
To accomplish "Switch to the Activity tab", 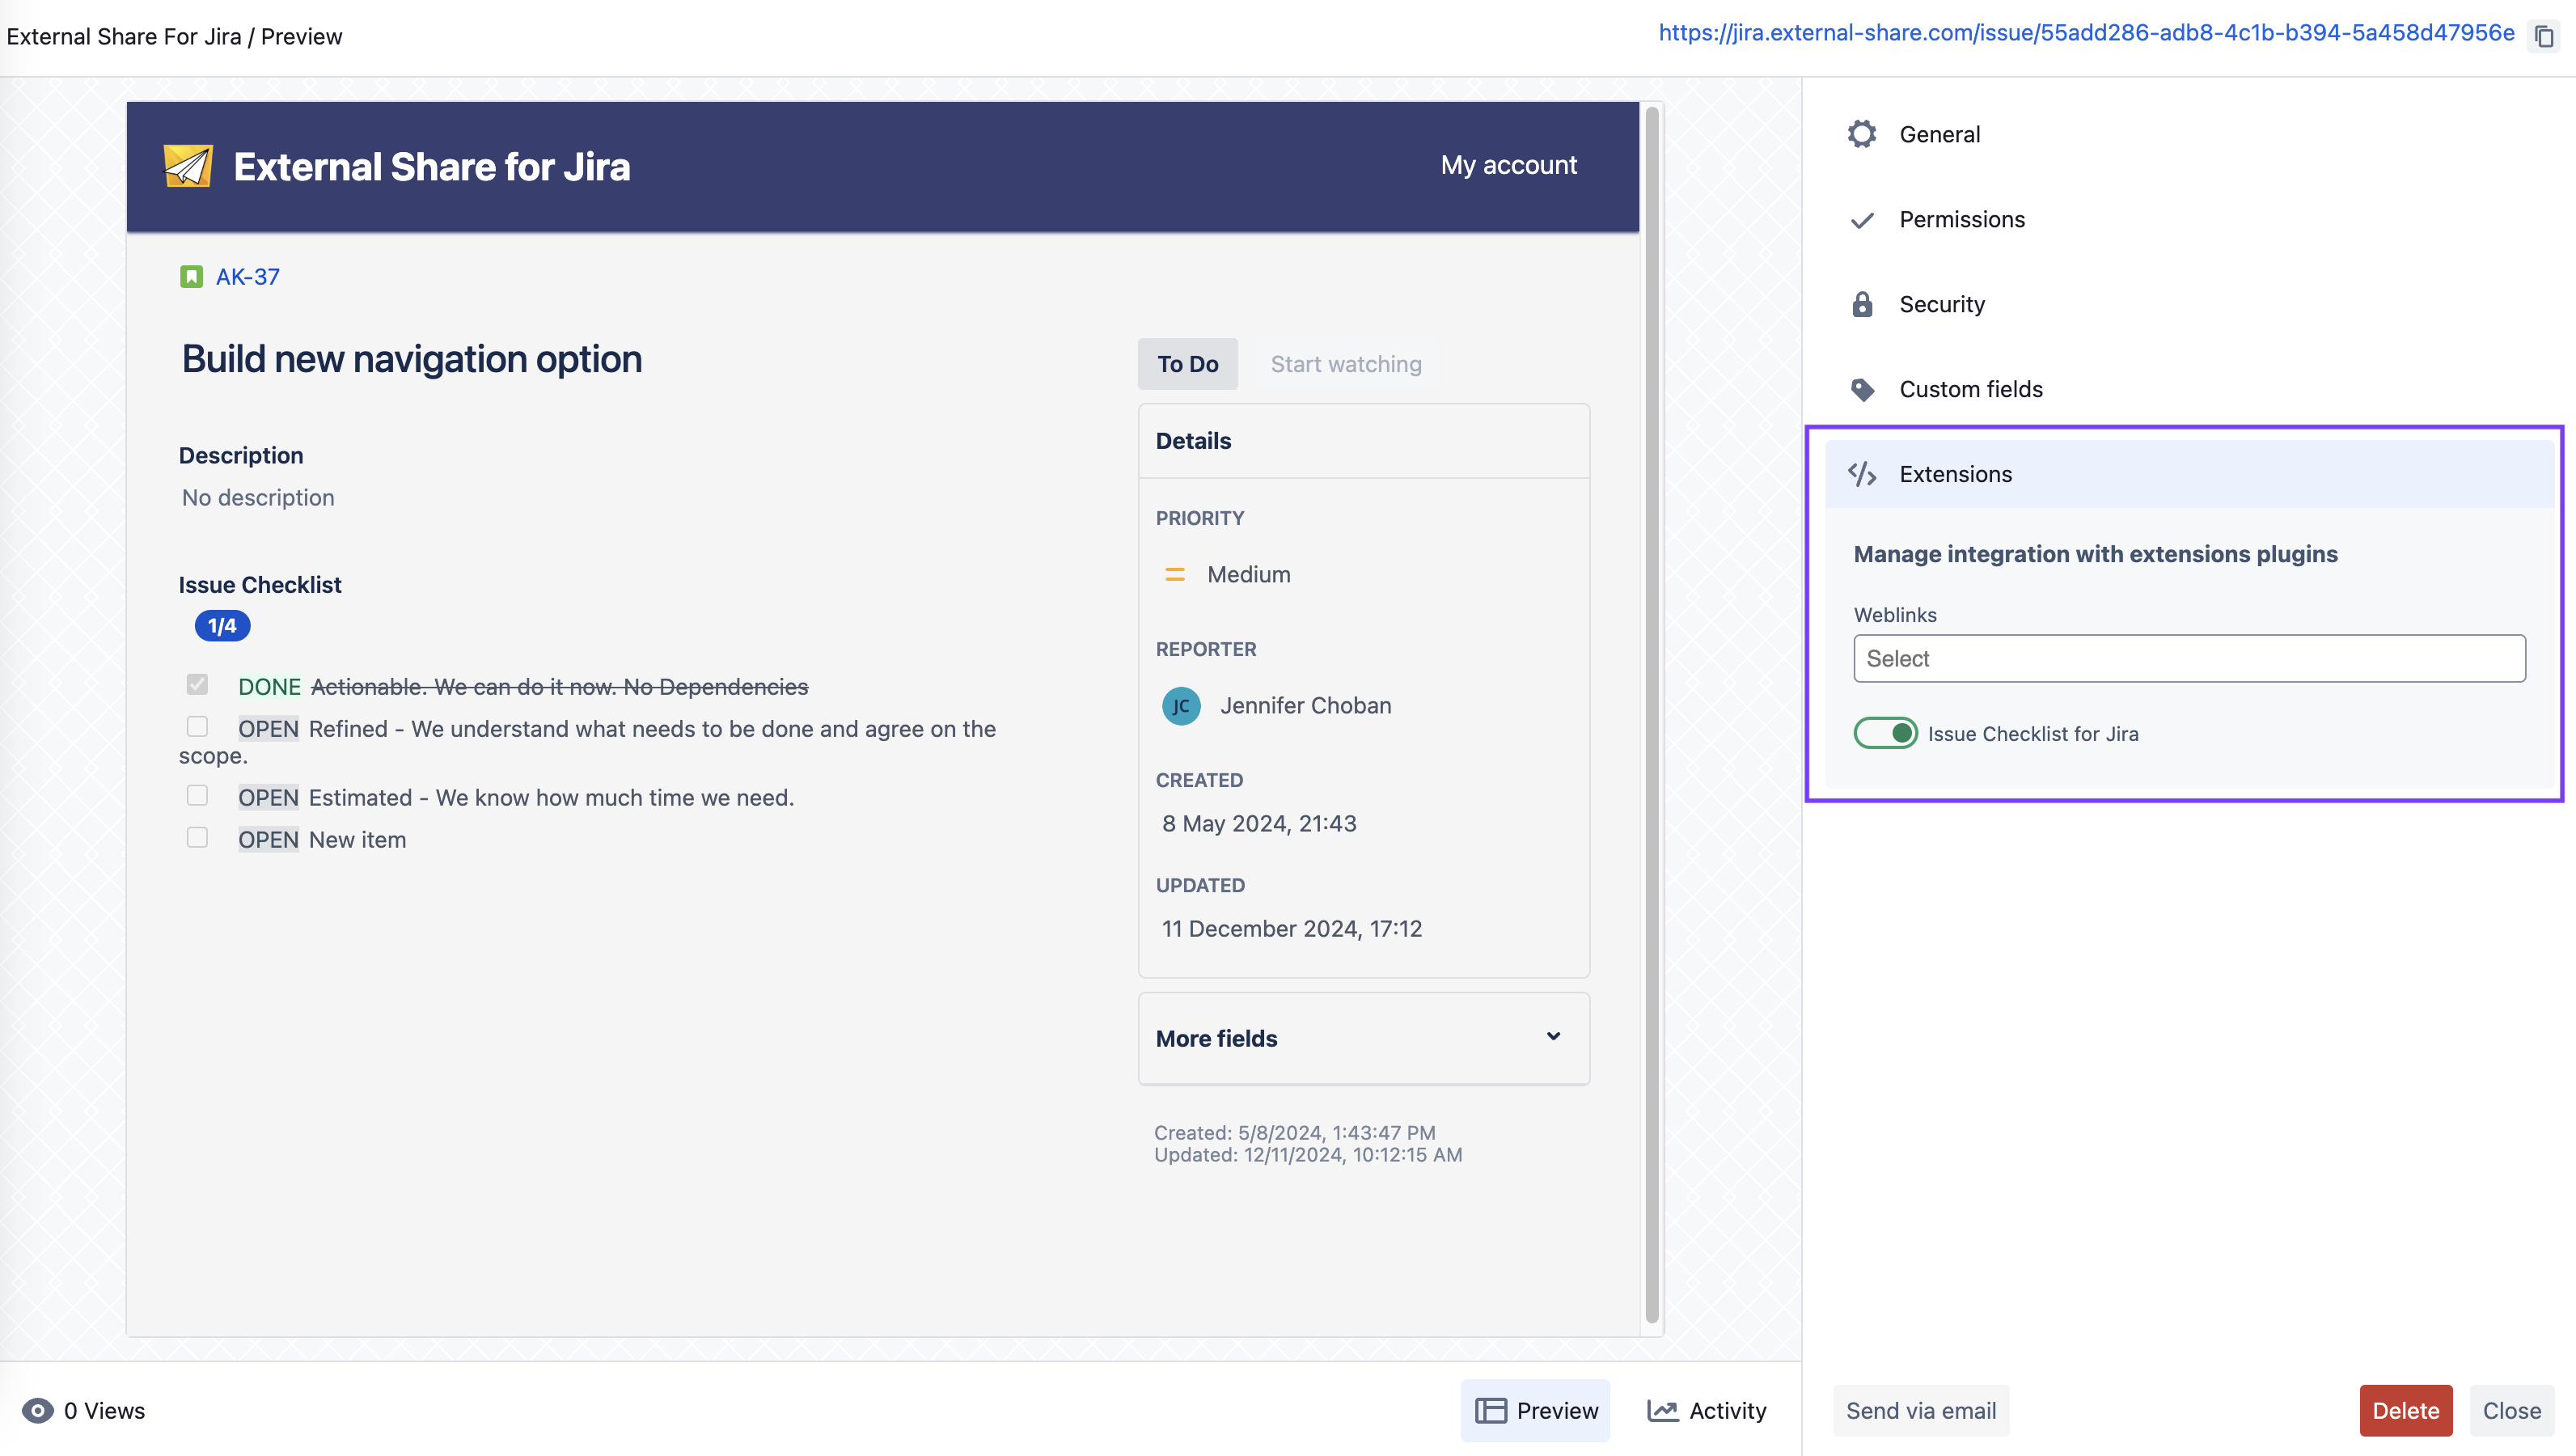I will click(x=1706, y=1410).
